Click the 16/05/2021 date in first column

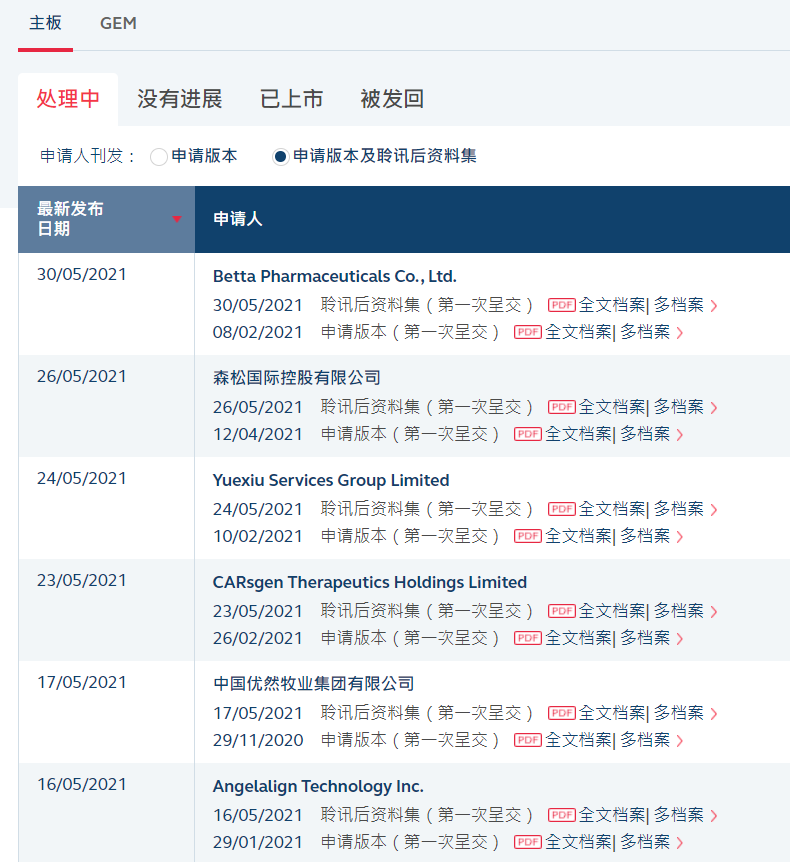(x=81, y=784)
